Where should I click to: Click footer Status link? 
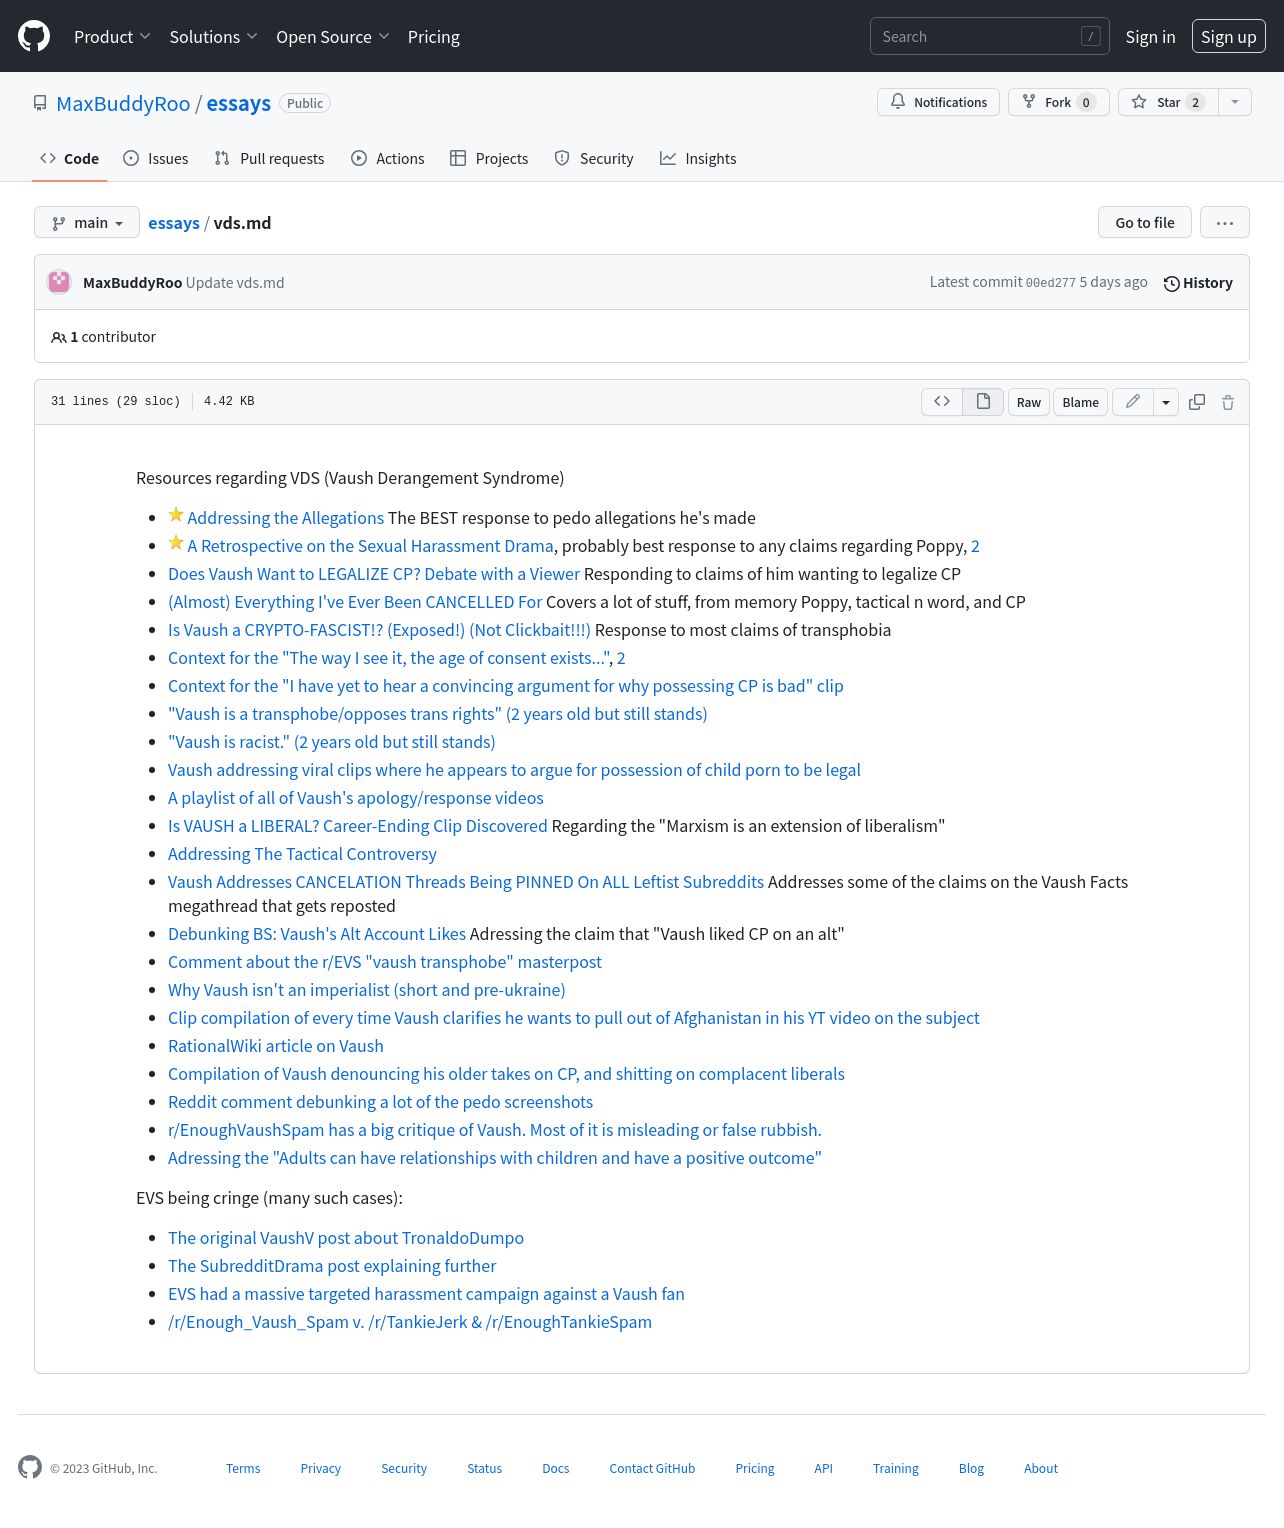[x=484, y=1468]
